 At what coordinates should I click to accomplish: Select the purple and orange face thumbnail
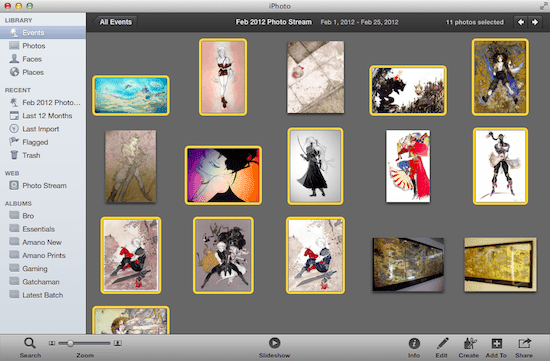point(223,175)
